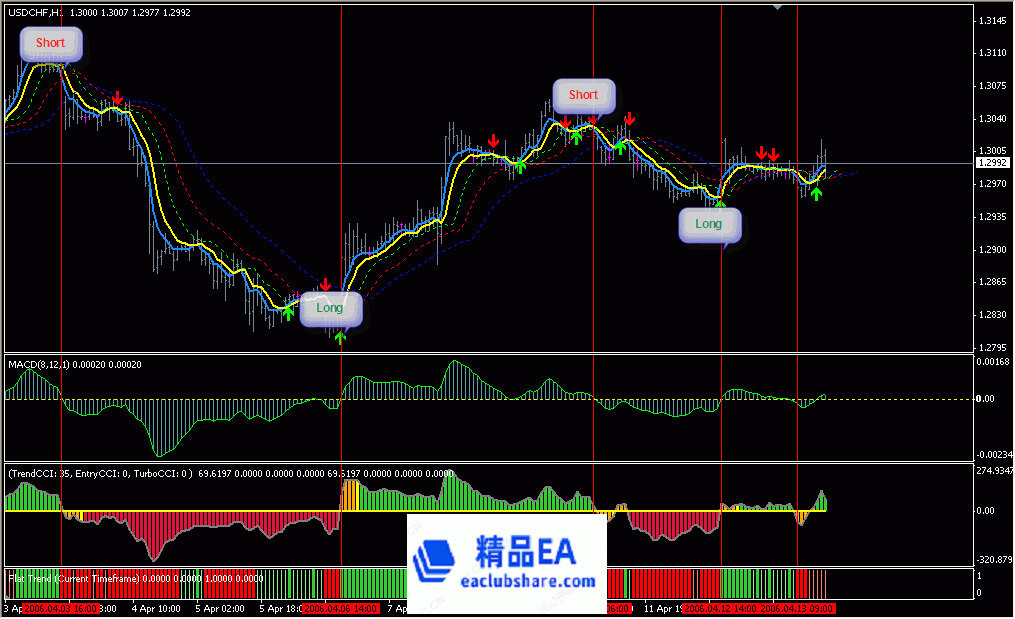Screen dimensions: 1015x619
Task: Click the green up arrow below Long label at chart bottom
Action: [x=340, y=337]
